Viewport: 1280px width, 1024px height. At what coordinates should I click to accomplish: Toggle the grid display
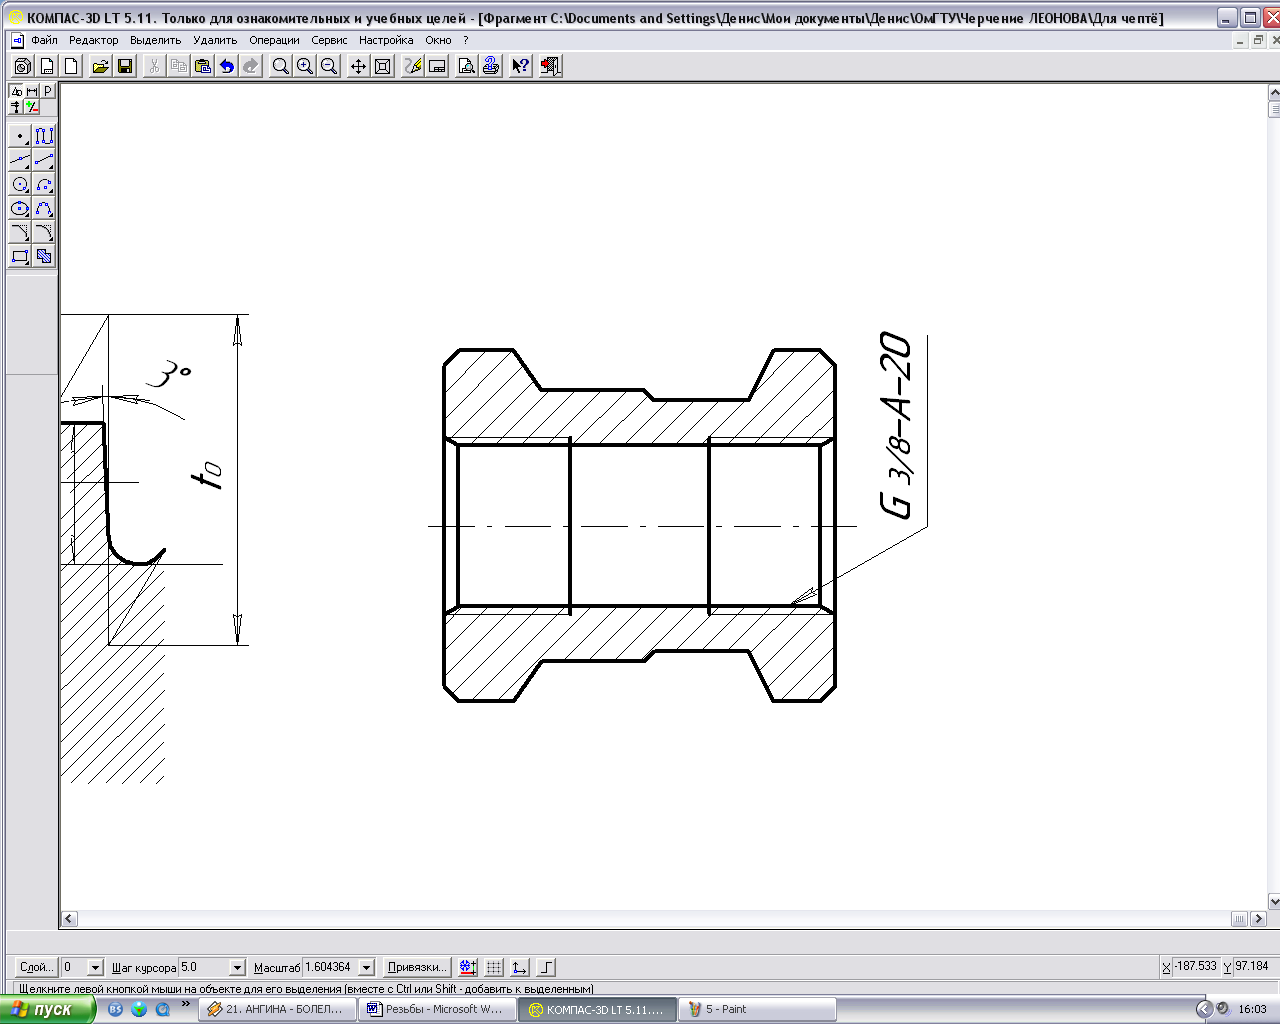coord(494,967)
